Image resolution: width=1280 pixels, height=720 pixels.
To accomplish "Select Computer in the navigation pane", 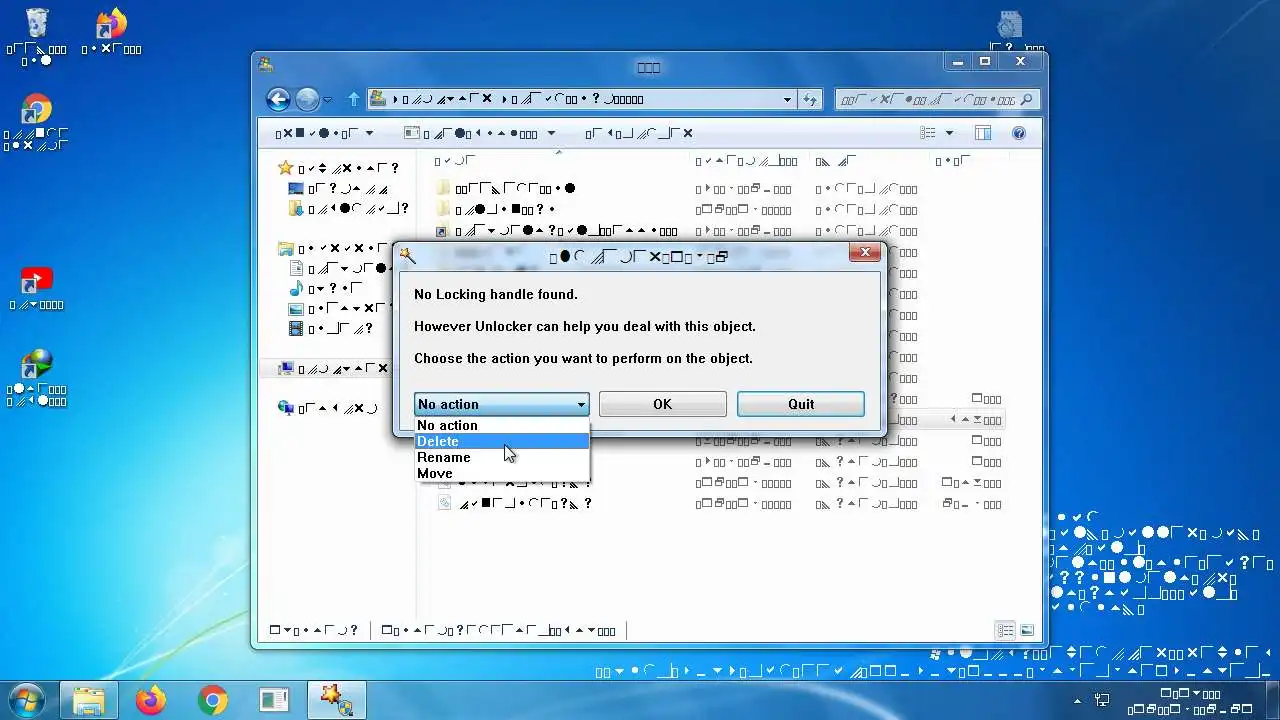I will tap(332, 369).
